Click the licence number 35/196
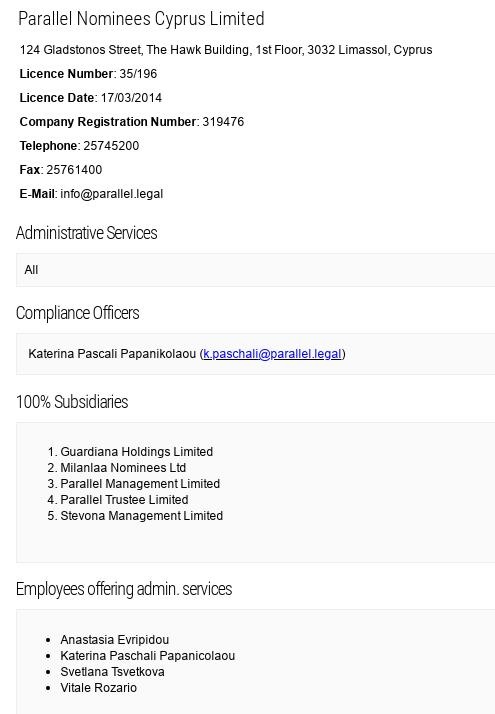This screenshot has width=495, height=714. click(x=138, y=74)
